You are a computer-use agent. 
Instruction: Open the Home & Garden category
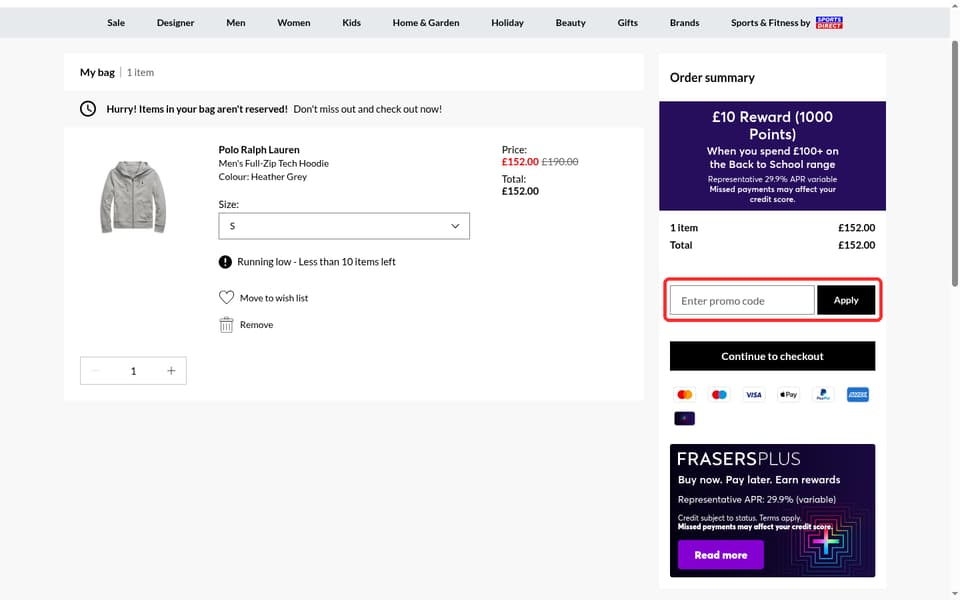[x=426, y=23]
